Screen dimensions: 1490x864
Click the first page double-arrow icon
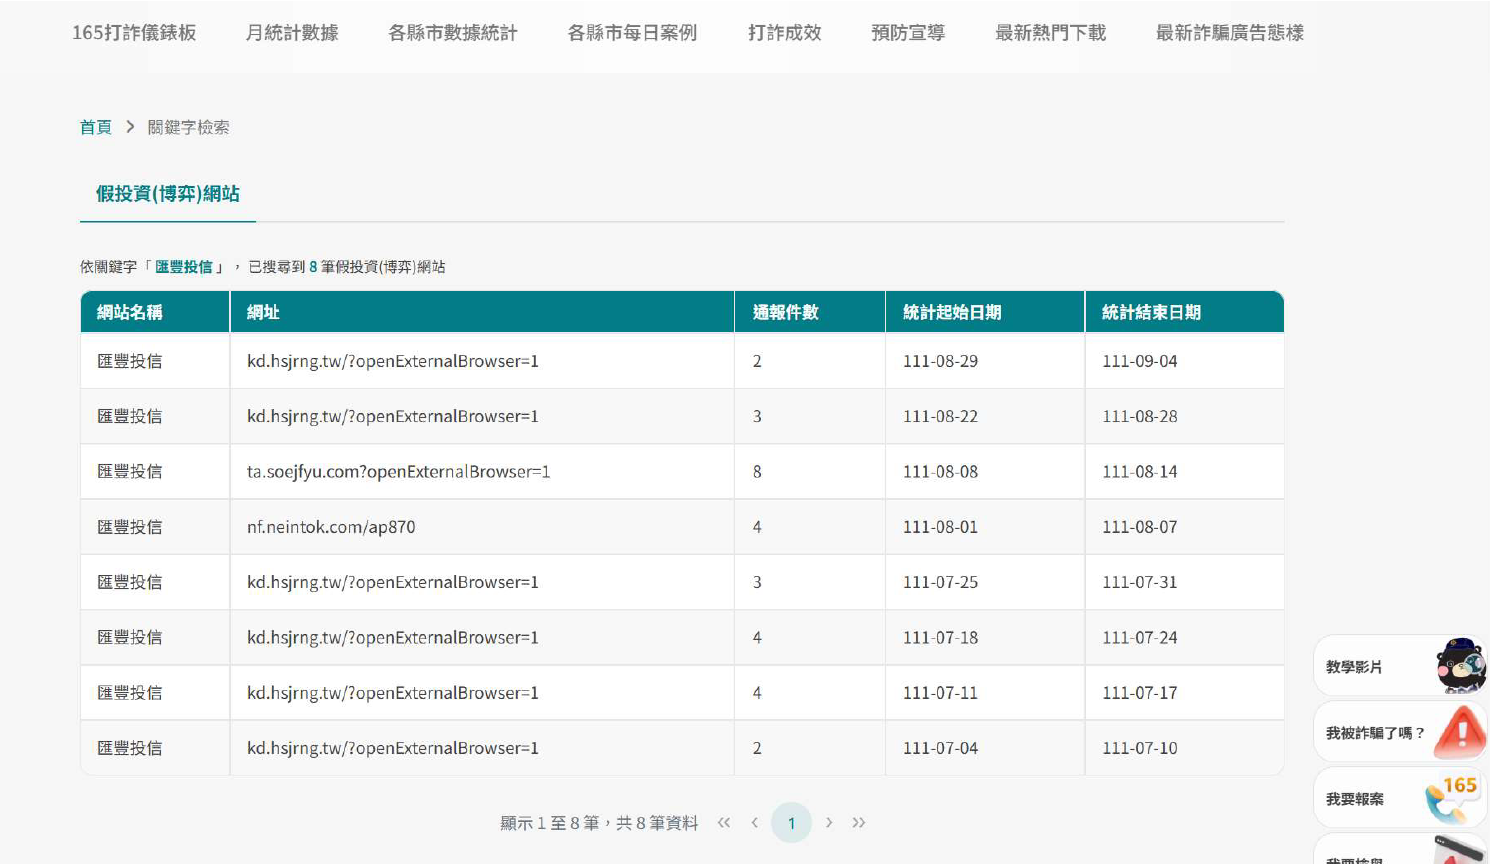724,823
